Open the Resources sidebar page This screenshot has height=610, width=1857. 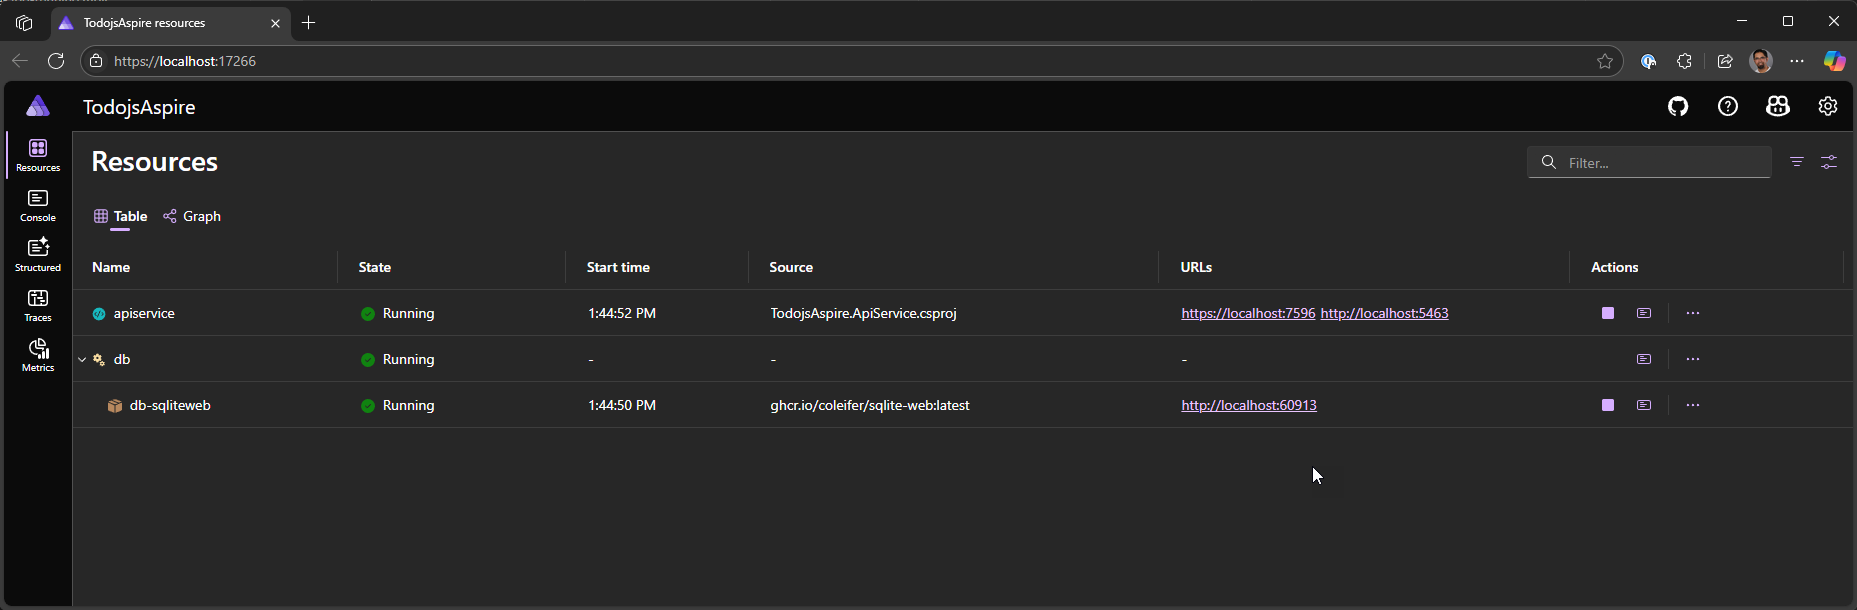point(38,155)
